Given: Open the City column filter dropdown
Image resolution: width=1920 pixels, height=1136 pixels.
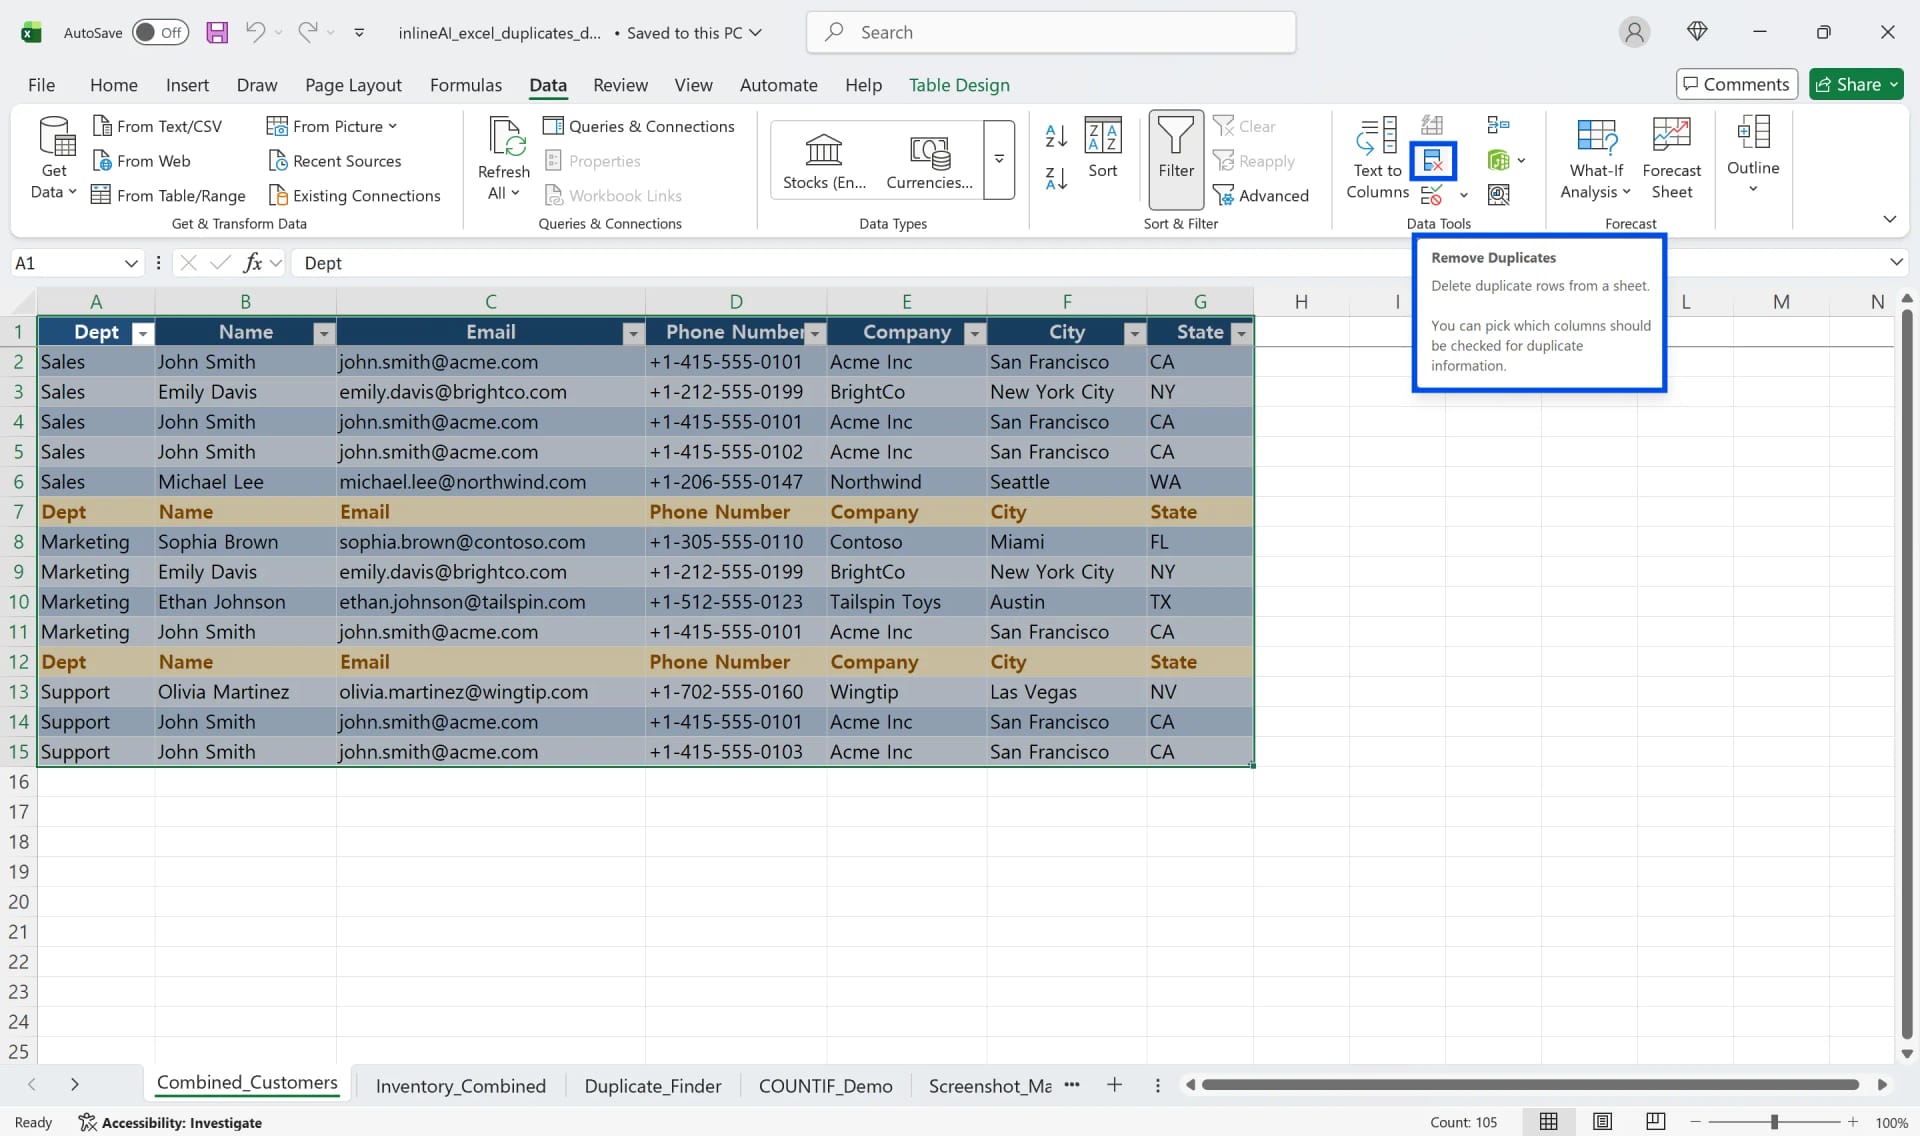Looking at the screenshot, I should click(1134, 333).
